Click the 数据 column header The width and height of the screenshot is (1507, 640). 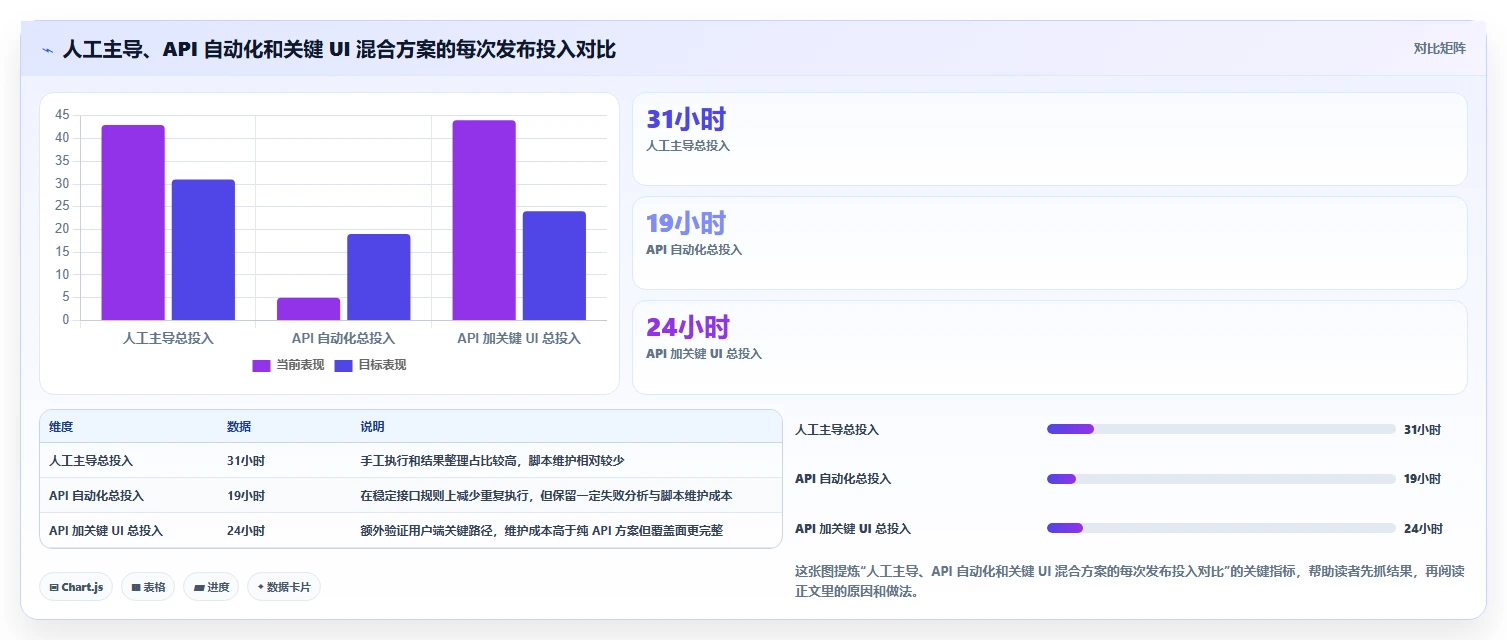pos(239,427)
